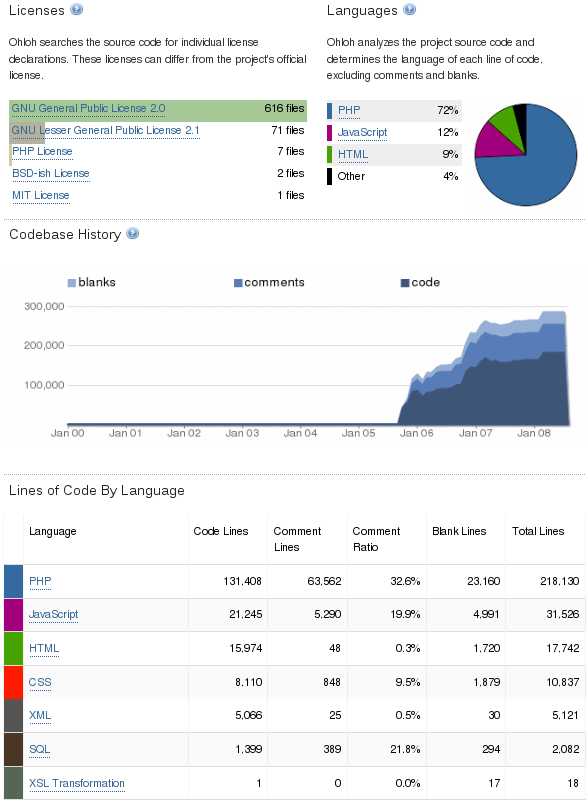Open the help icon beside Licenses heading
587x807 pixels.
(77, 9)
